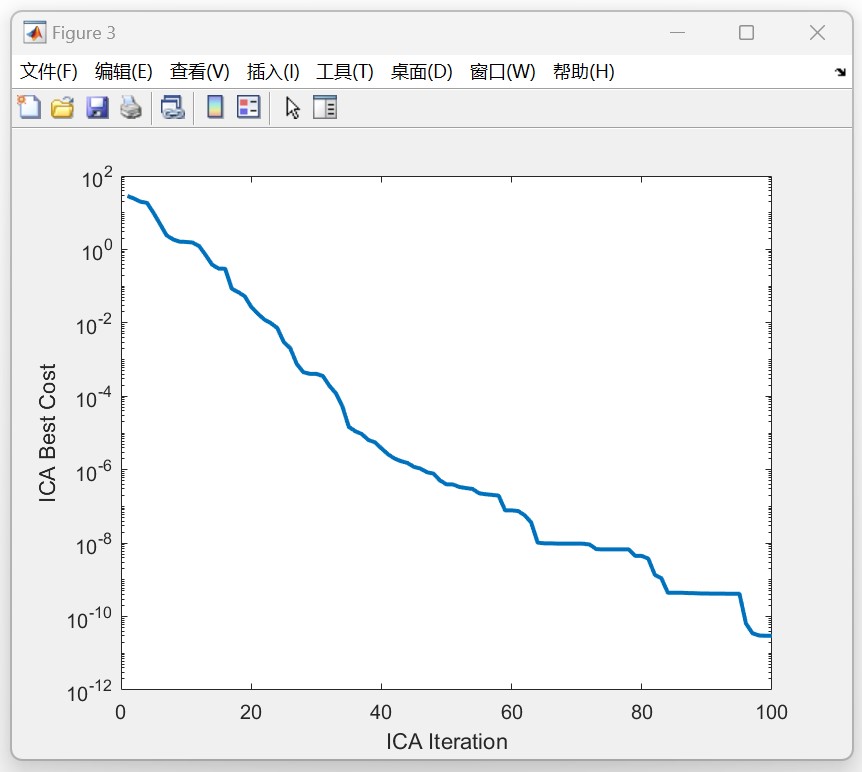Click the x-axis tick label 80
The width and height of the screenshot is (862, 772).
click(x=642, y=713)
